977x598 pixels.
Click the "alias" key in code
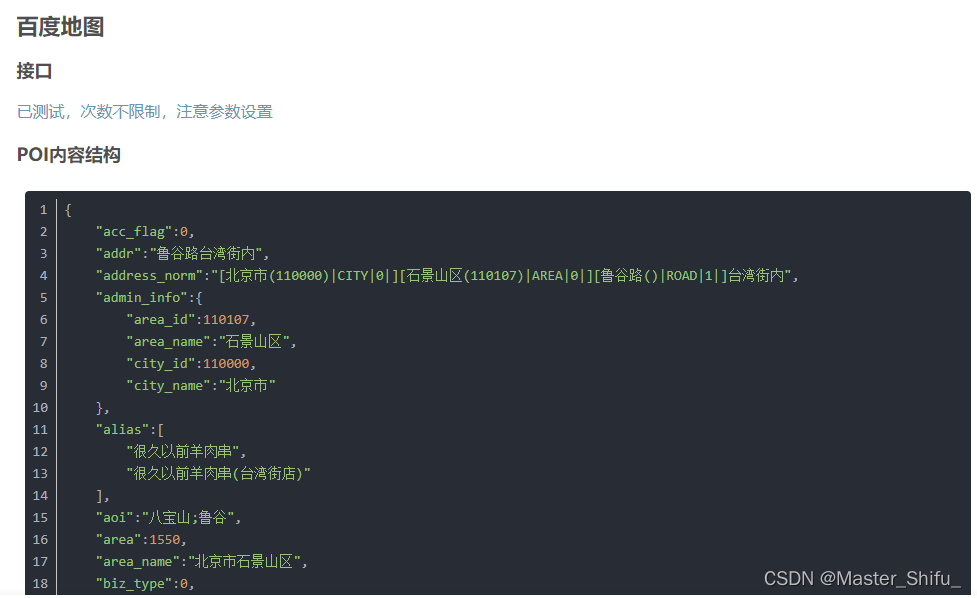(x=119, y=429)
